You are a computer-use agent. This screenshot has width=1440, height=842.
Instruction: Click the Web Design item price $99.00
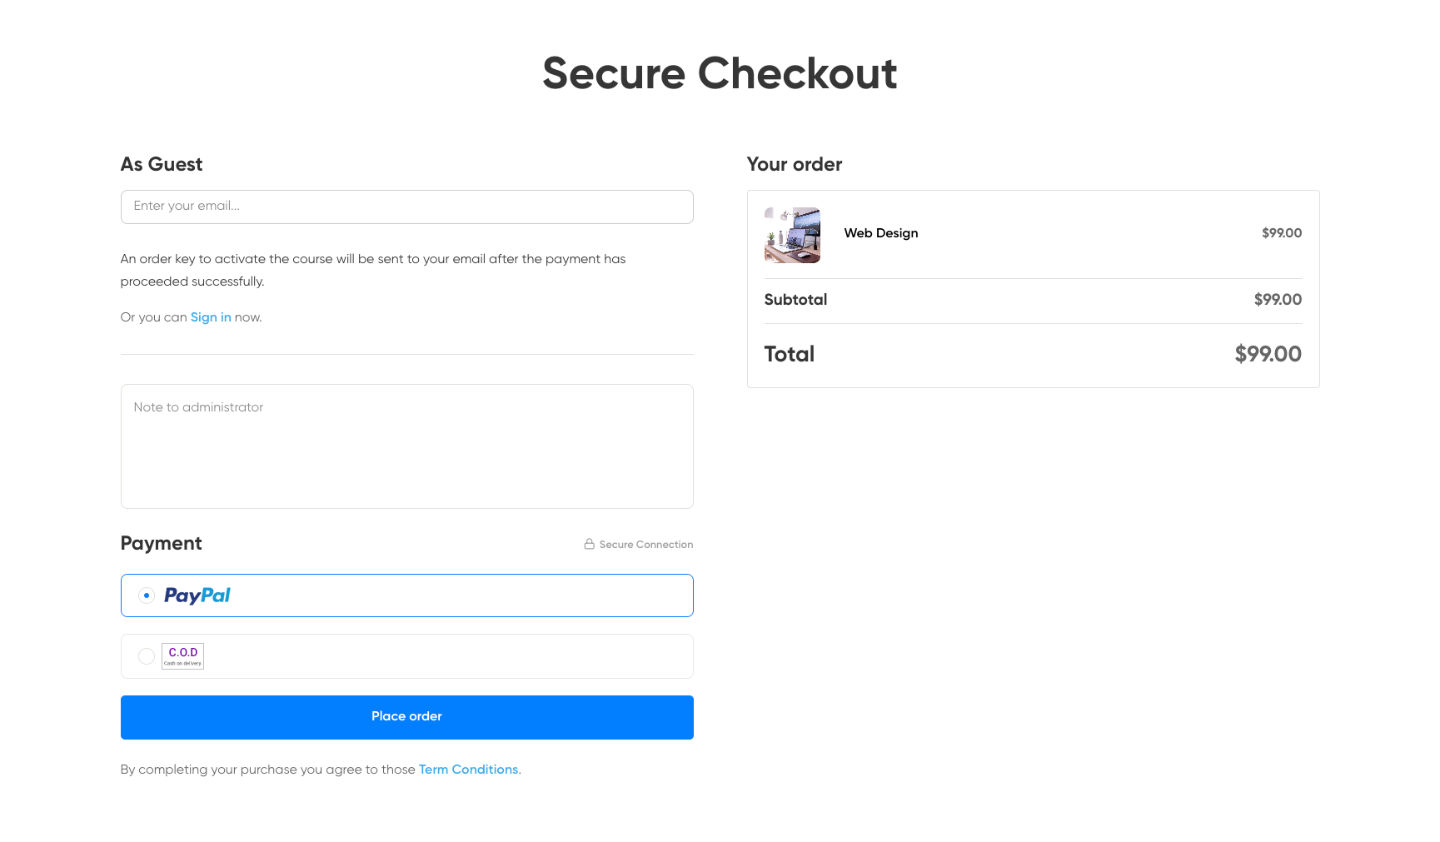[x=1281, y=233]
